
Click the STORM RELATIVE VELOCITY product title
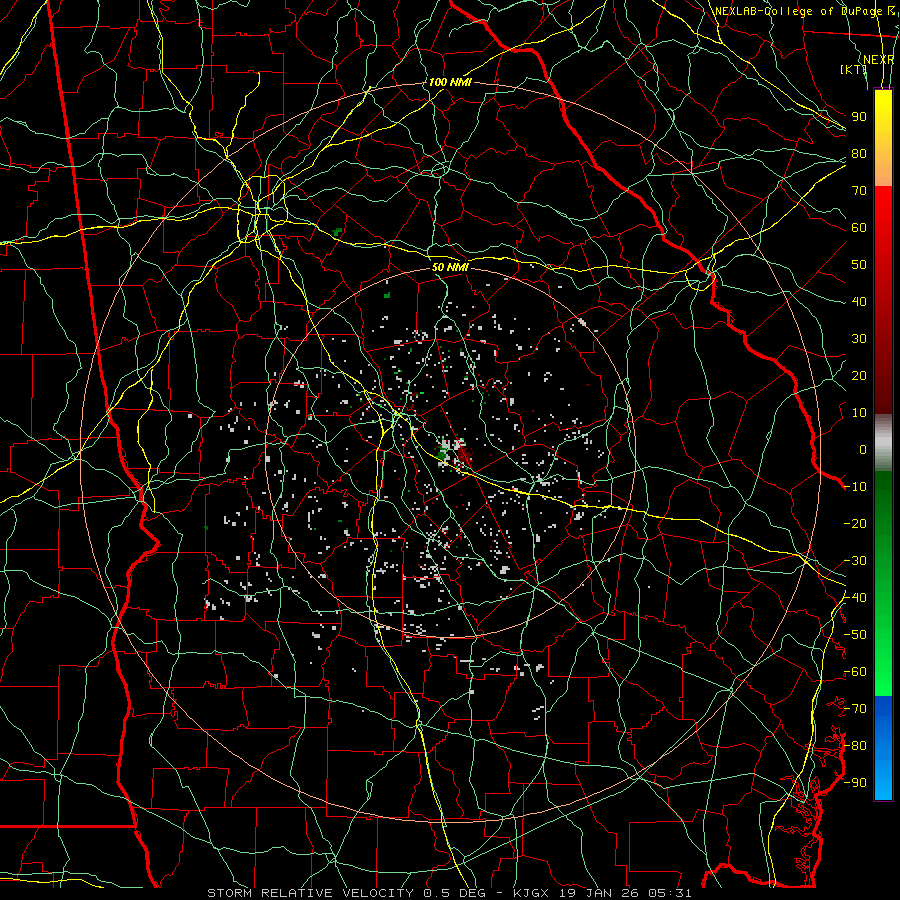tap(312, 893)
